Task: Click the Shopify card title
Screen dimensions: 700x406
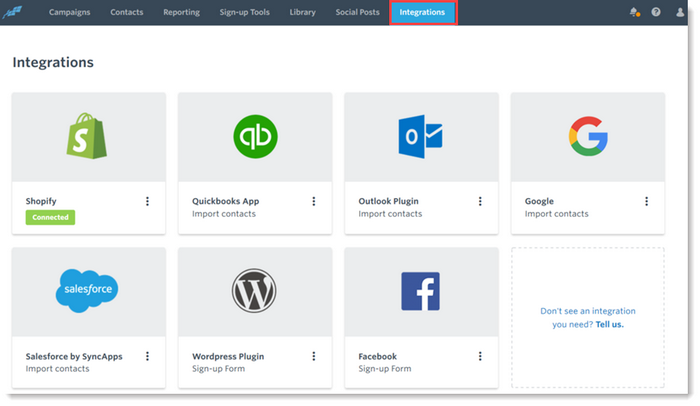Action: [41, 201]
